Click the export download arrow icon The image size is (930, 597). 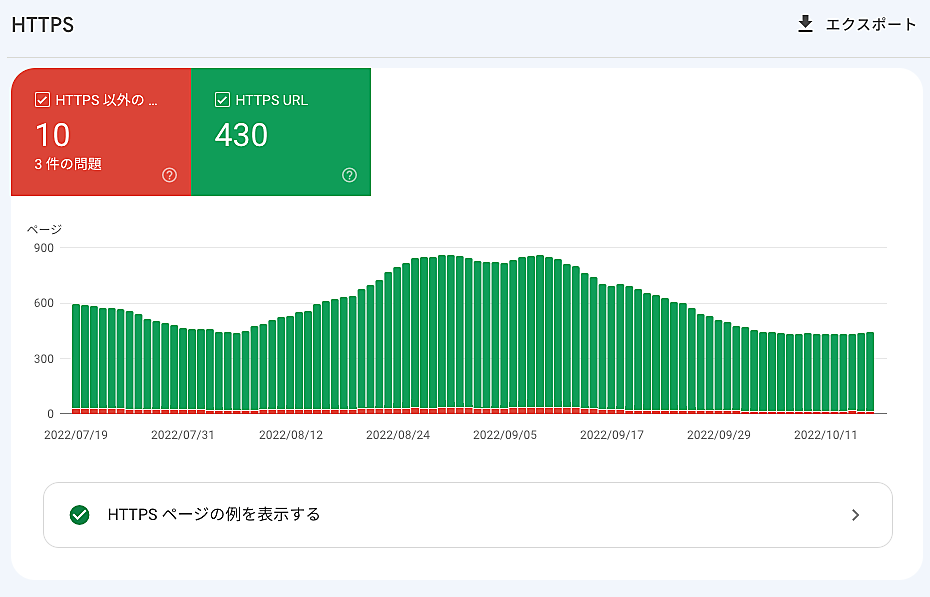[x=806, y=25]
